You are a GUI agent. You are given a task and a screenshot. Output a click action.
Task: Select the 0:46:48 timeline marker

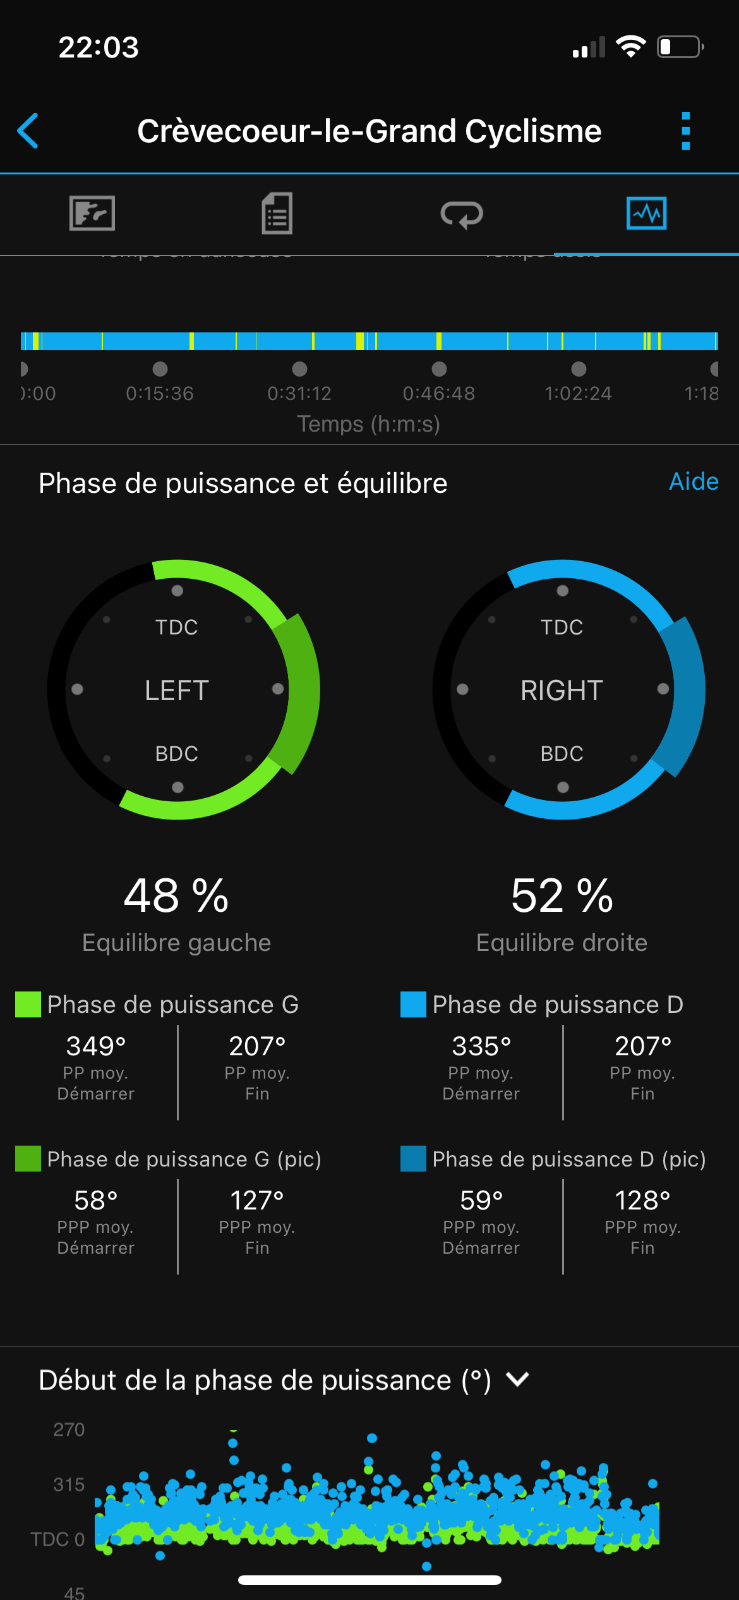439,369
